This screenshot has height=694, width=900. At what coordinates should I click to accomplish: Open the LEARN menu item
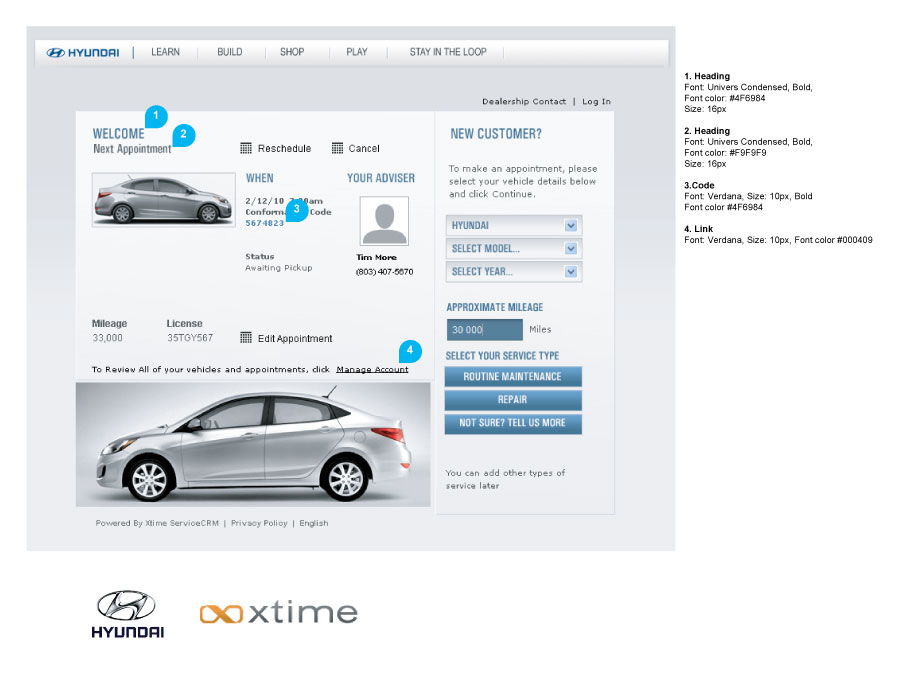coord(165,52)
